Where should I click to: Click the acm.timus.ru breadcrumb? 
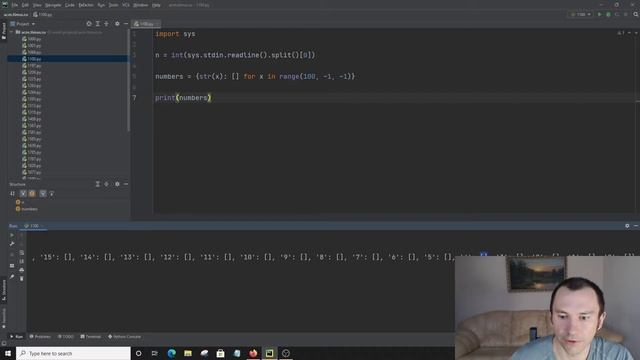click(17, 14)
